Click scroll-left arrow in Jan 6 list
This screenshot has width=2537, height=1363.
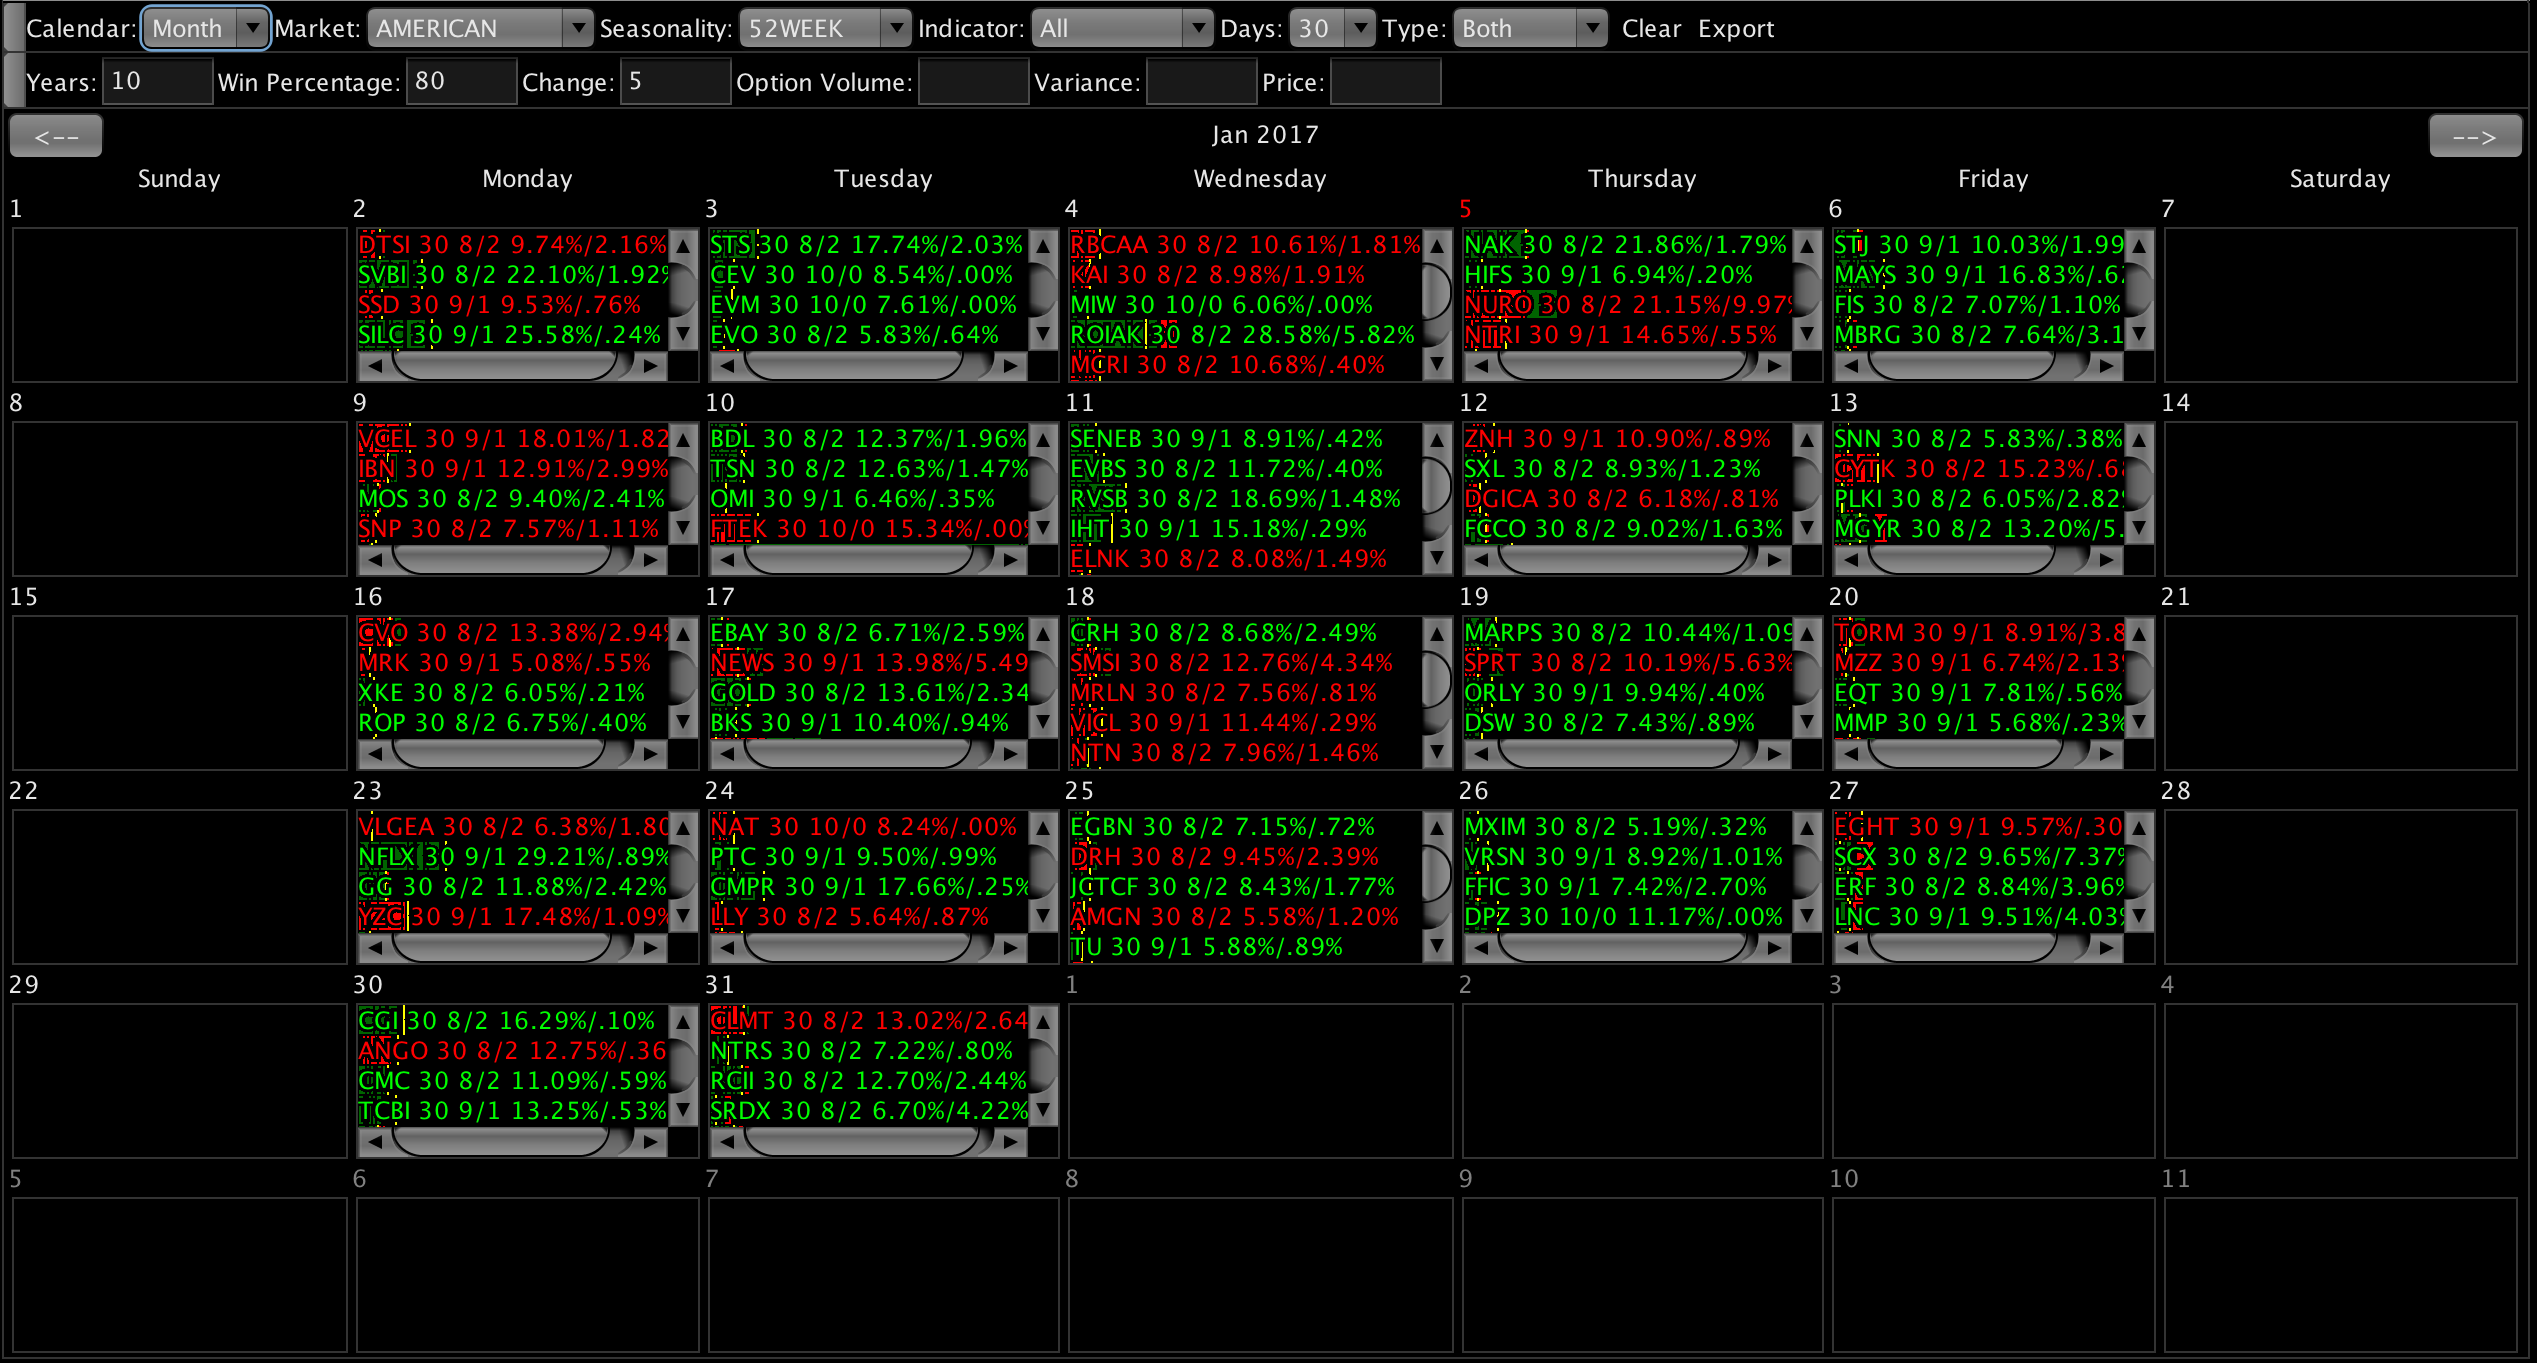coord(1851,366)
